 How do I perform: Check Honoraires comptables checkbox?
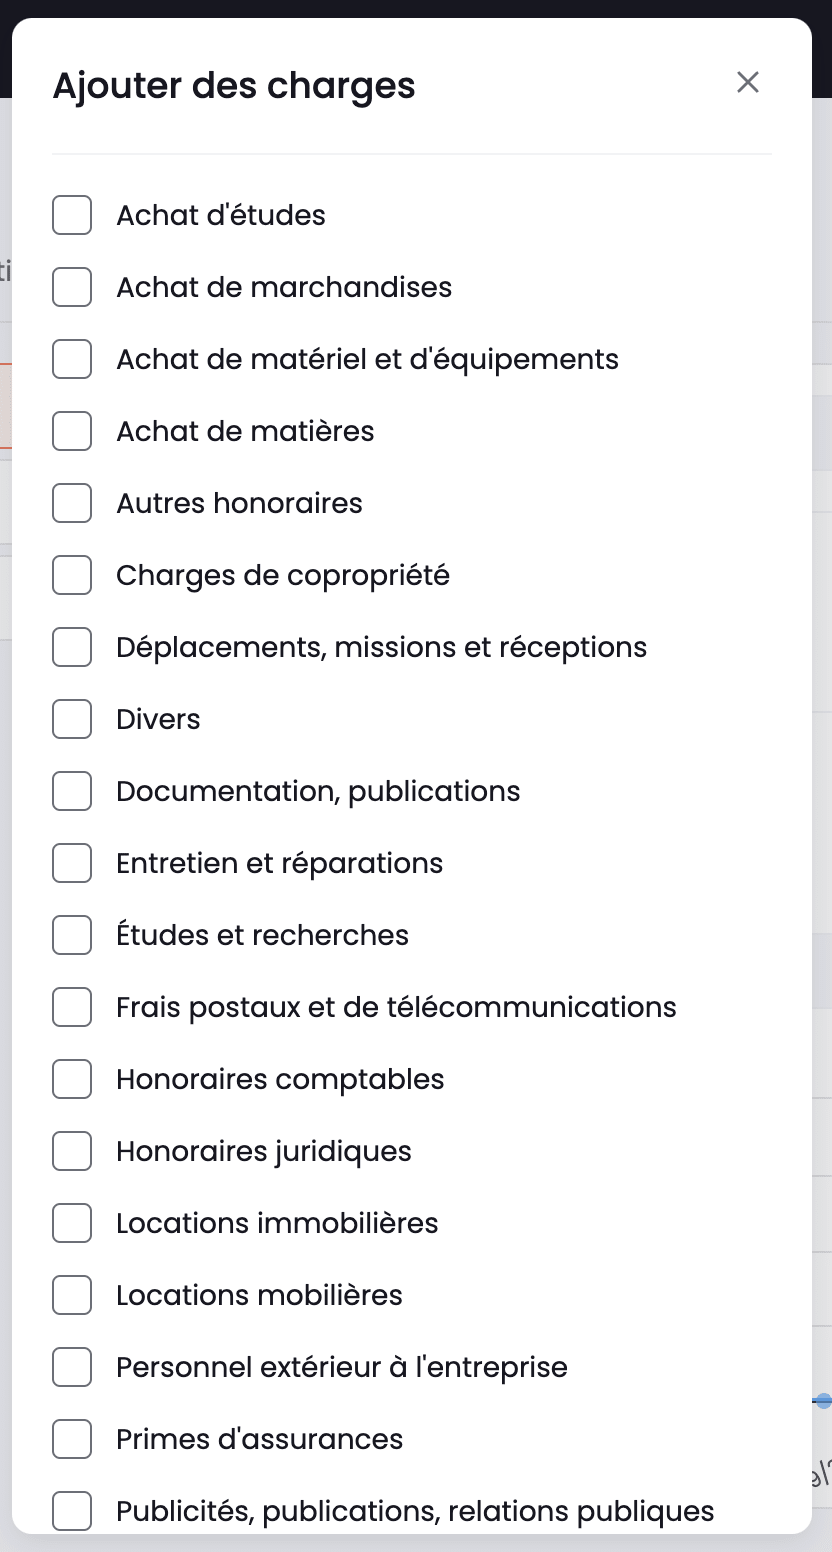coord(72,1079)
